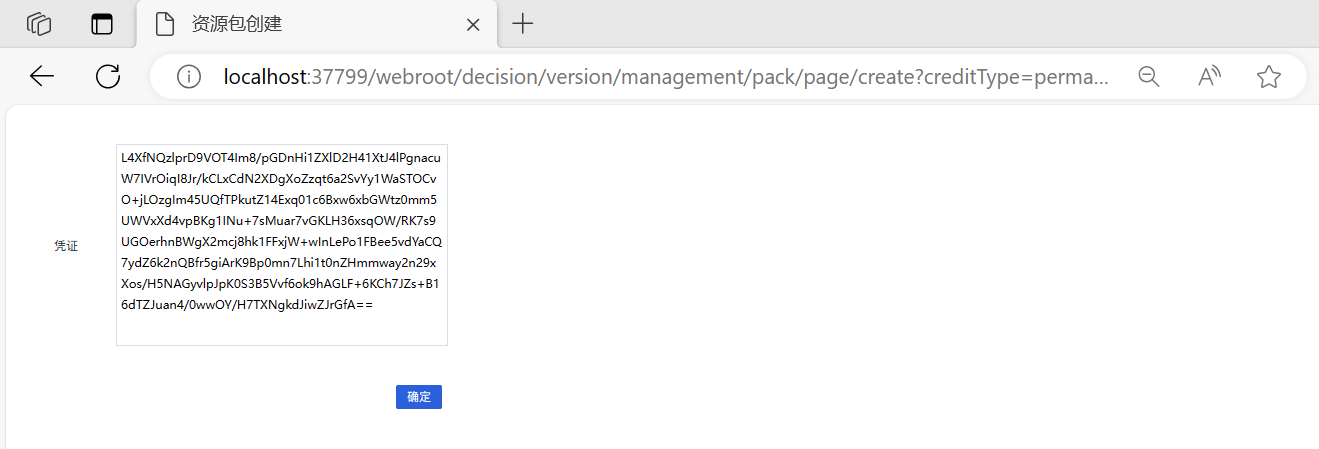Click the line starting Xos/H5NAGyvlp
1319x449 pixels.
tap(280, 284)
